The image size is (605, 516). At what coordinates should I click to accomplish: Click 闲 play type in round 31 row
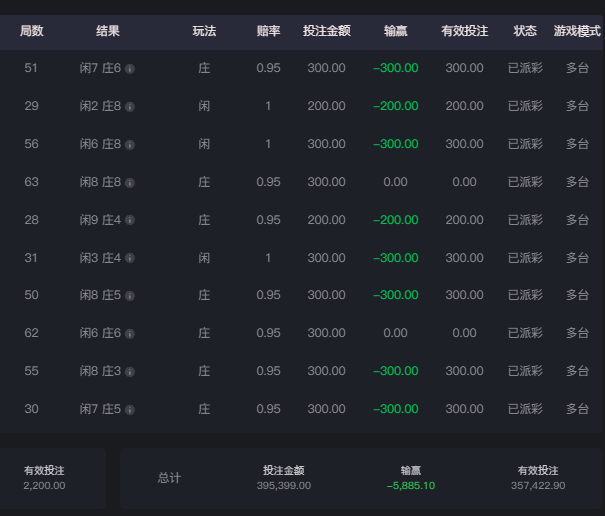pyautogui.click(x=204, y=258)
